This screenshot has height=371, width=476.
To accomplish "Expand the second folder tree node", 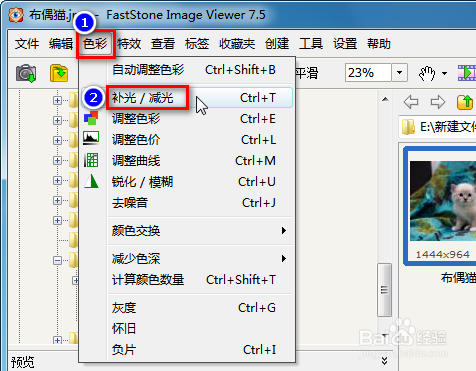I will coord(57,120).
